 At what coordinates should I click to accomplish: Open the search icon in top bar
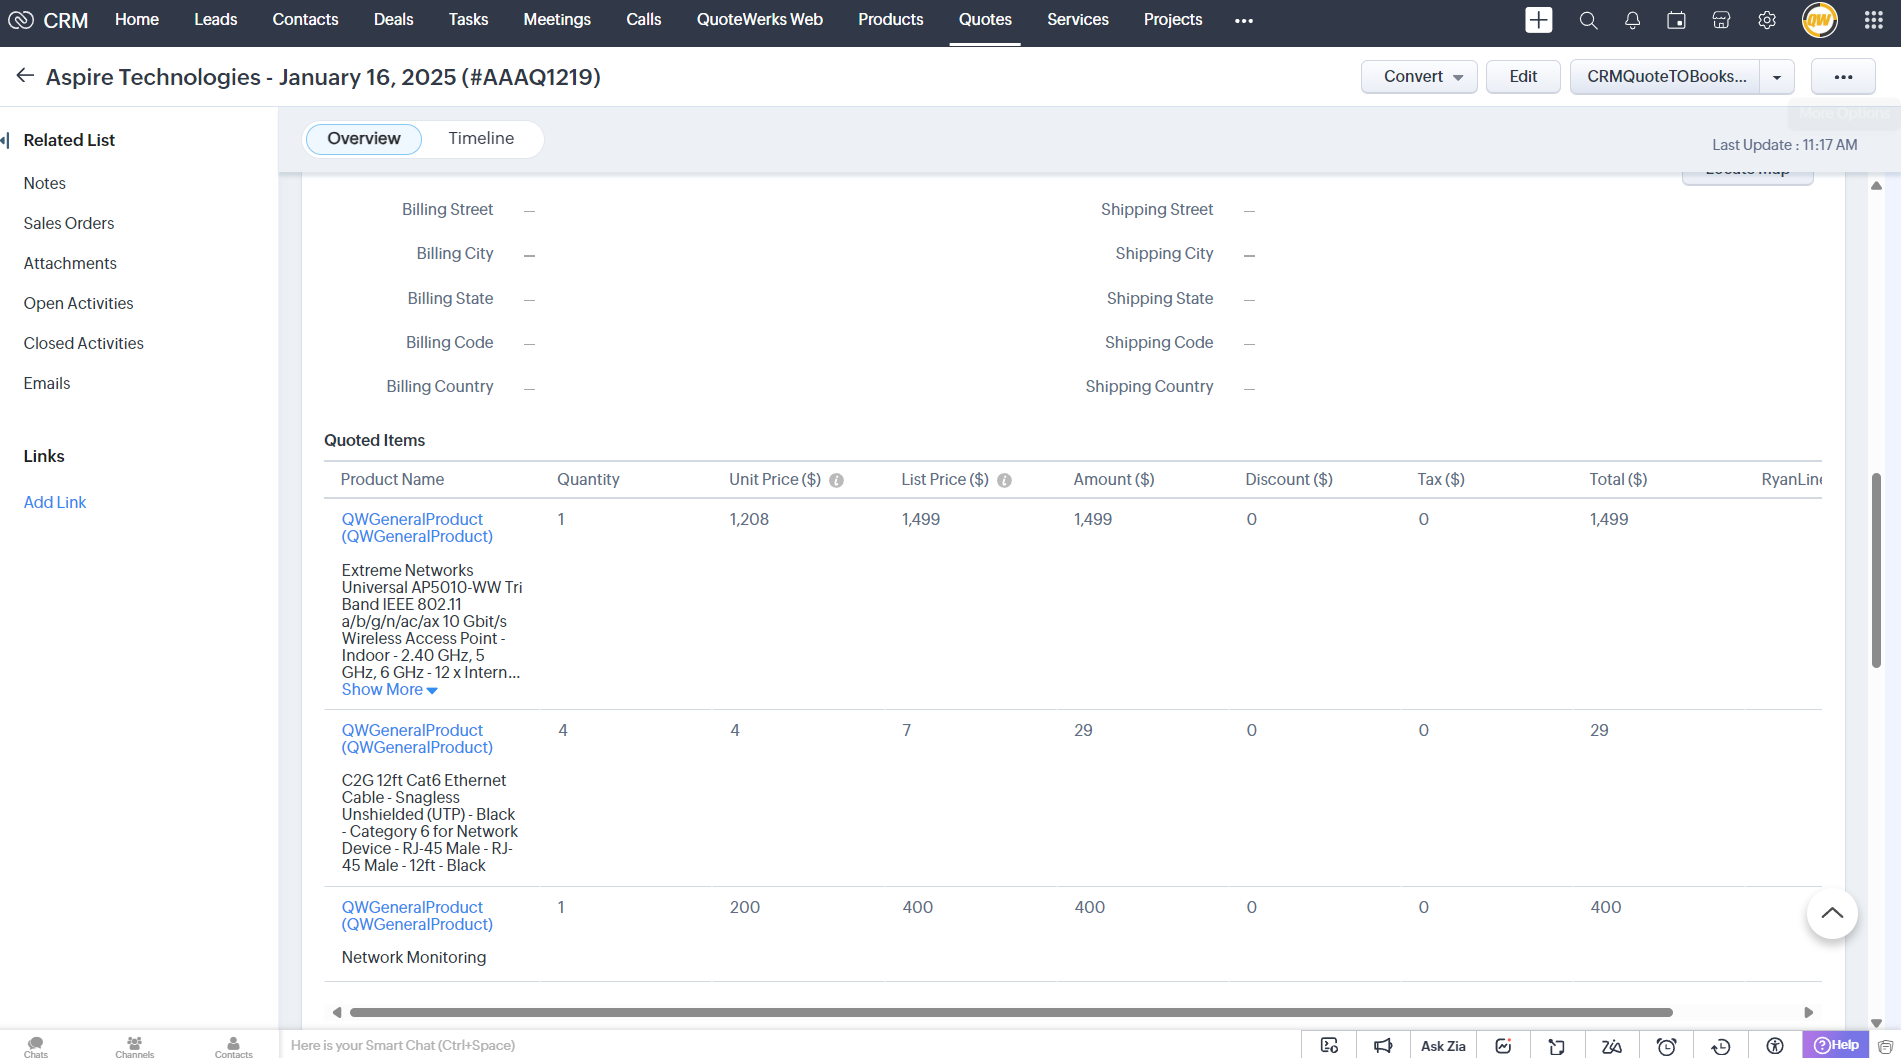coord(1588,20)
